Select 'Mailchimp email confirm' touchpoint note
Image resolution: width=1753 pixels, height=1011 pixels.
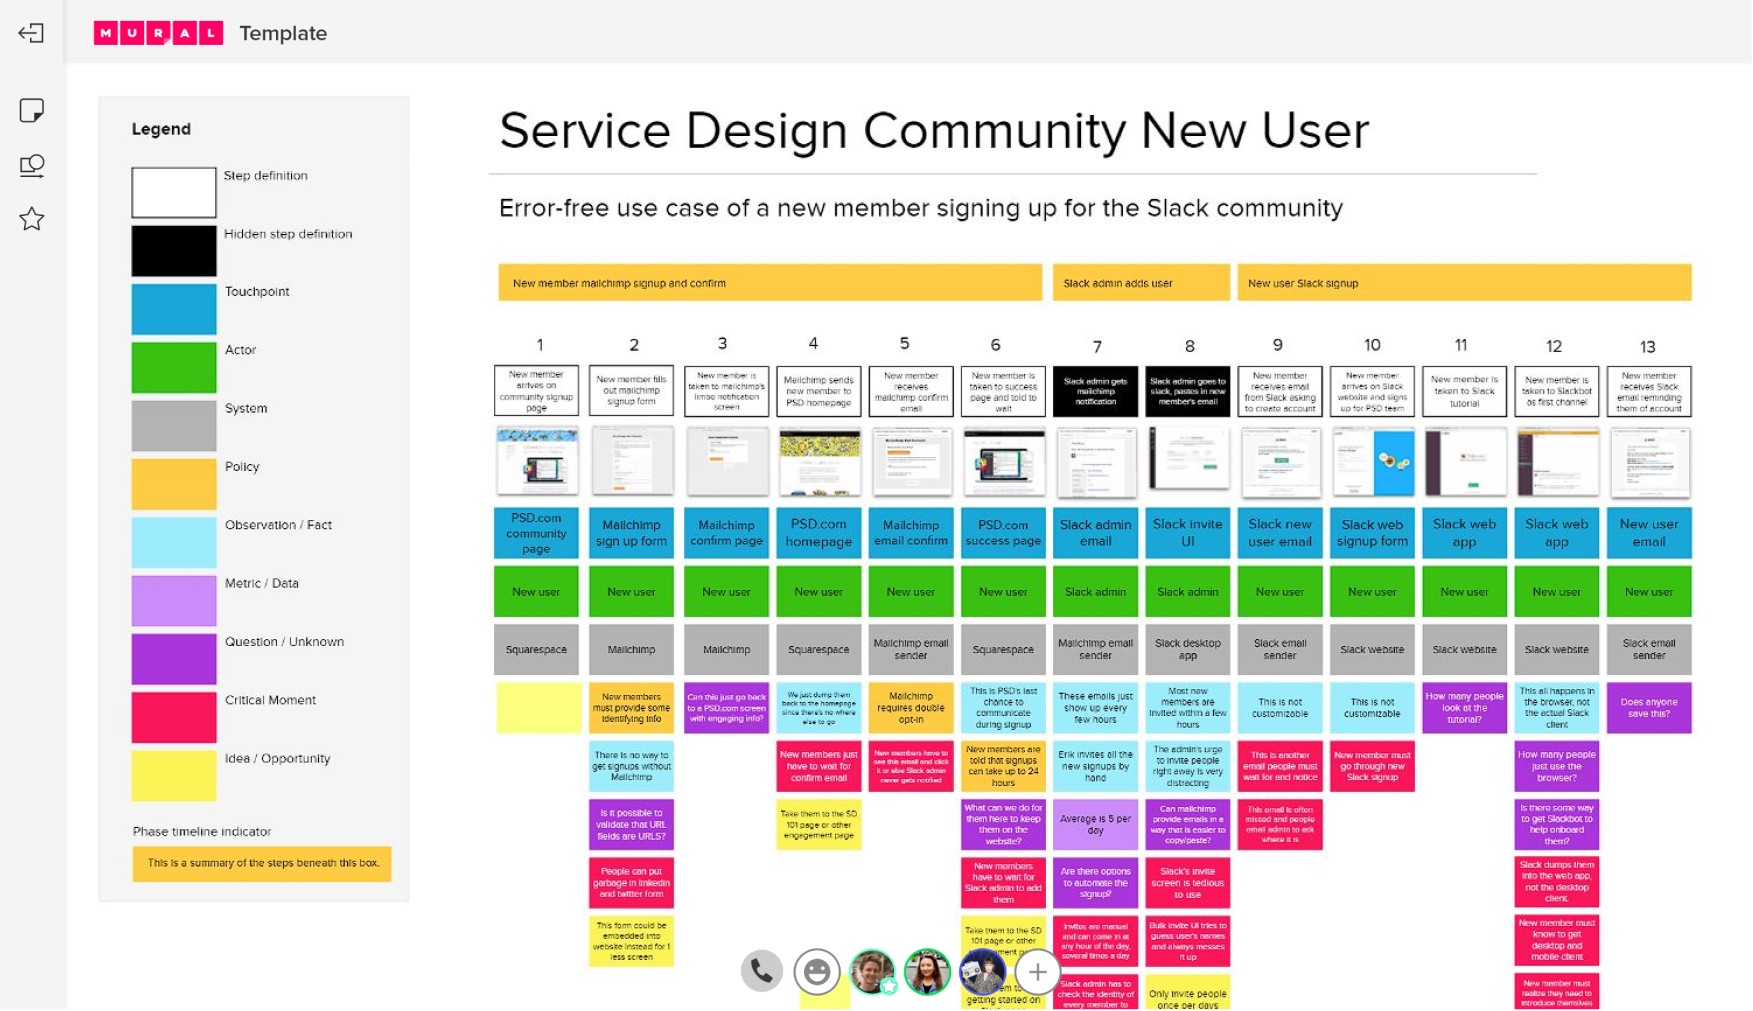911,533
